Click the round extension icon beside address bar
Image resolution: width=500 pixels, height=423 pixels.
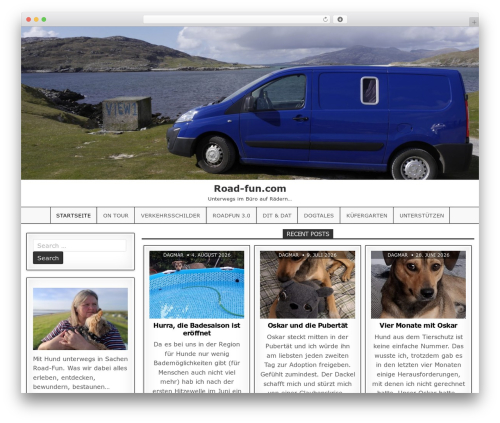(x=340, y=19)
